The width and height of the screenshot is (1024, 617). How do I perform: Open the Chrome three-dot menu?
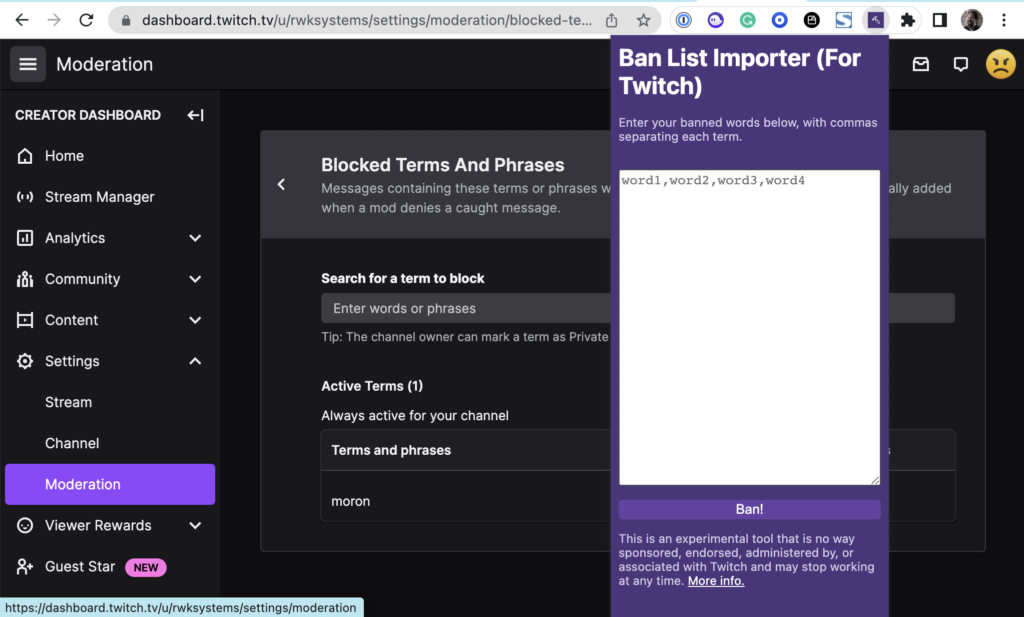pyautogui.click(x=1004, y=20)
